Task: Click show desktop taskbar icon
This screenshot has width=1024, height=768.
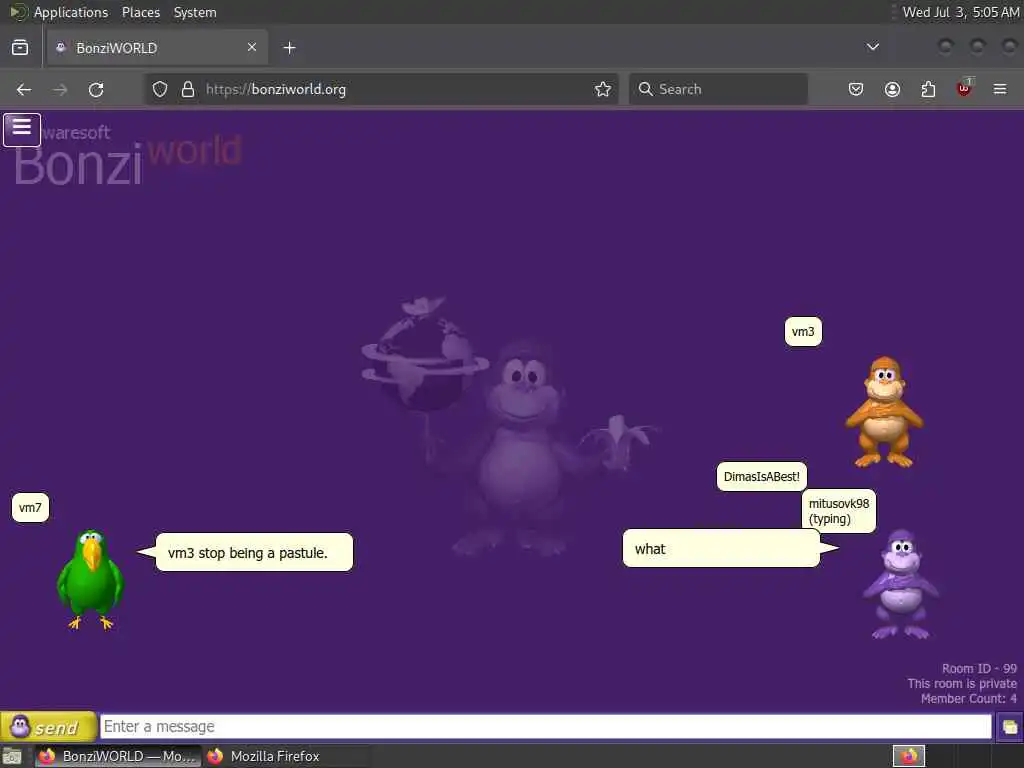Action: click(x=12, y=757)
